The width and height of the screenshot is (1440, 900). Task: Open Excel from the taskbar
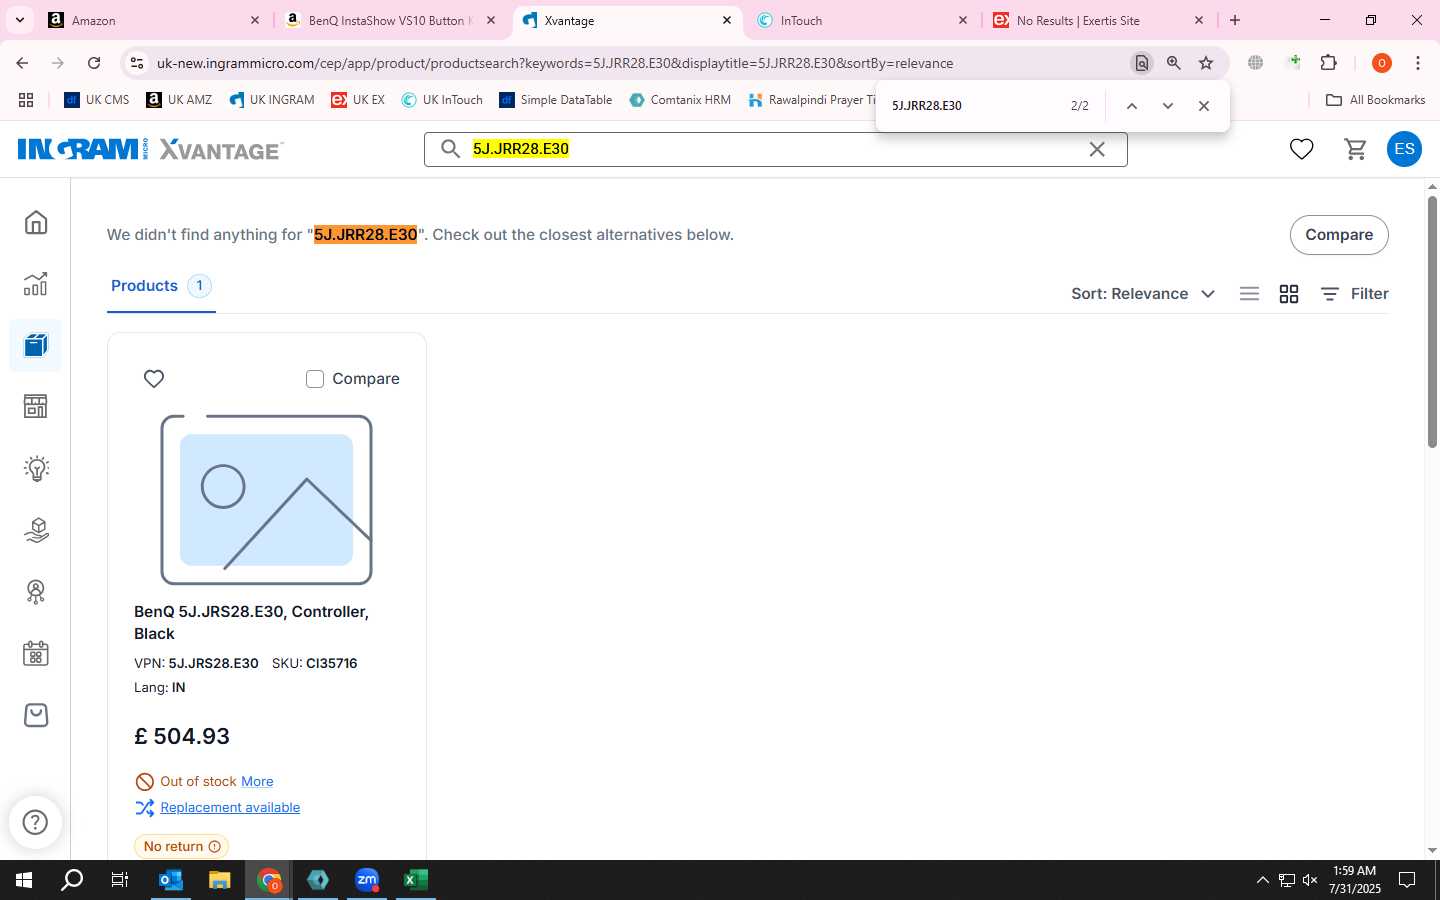[x=415, y=880]
